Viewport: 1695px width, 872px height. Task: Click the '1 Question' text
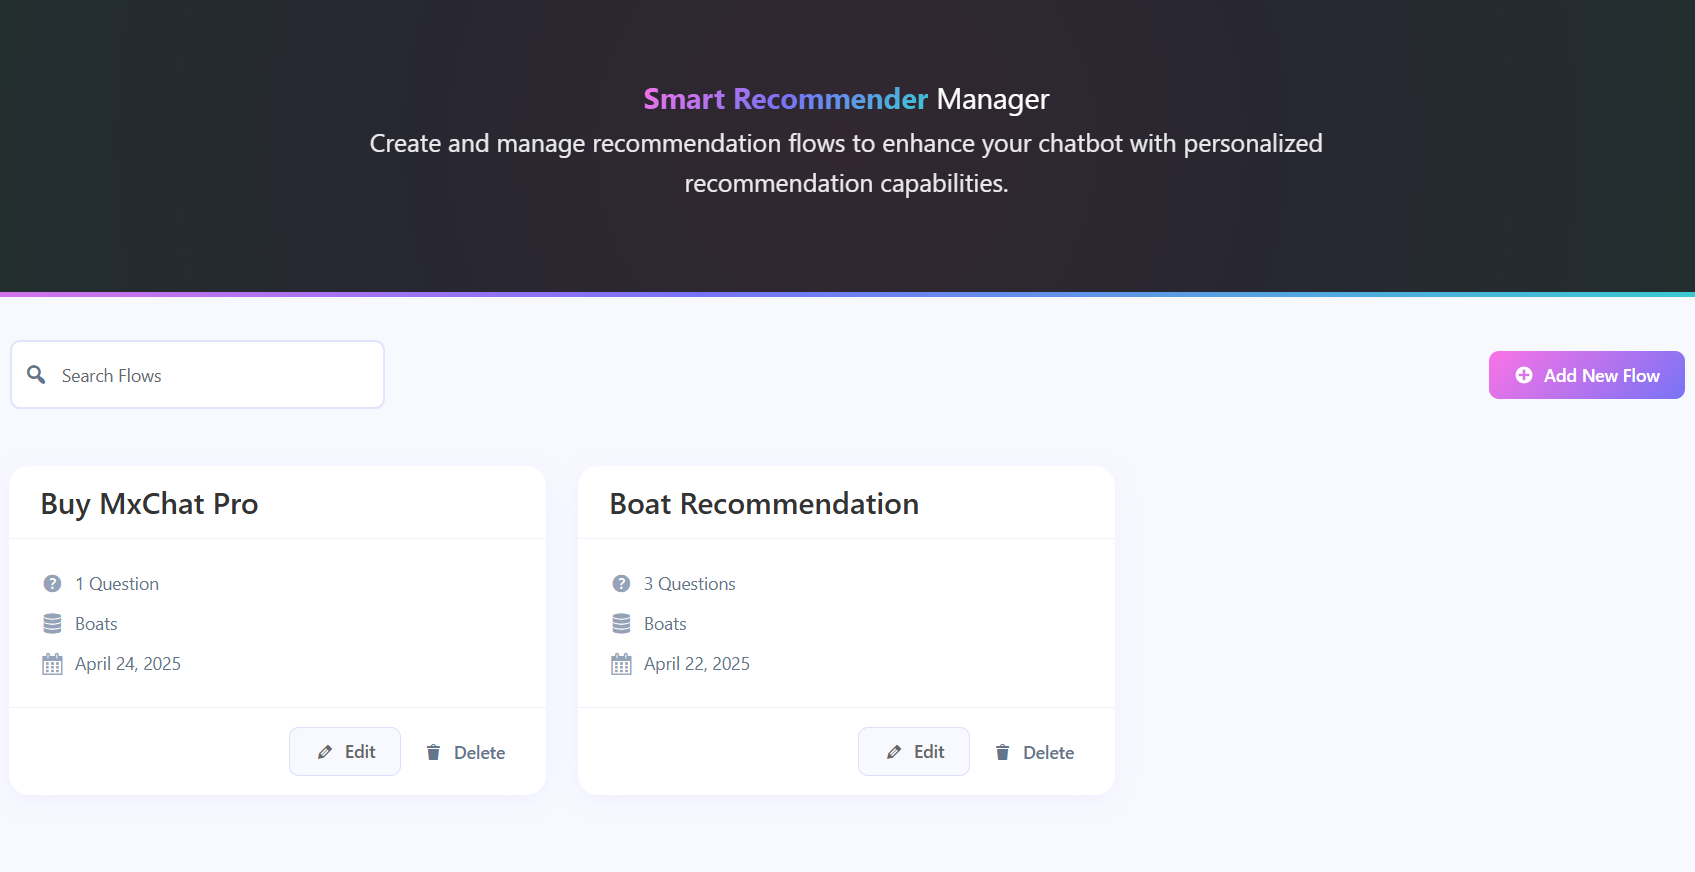click(x=117, y=584)
